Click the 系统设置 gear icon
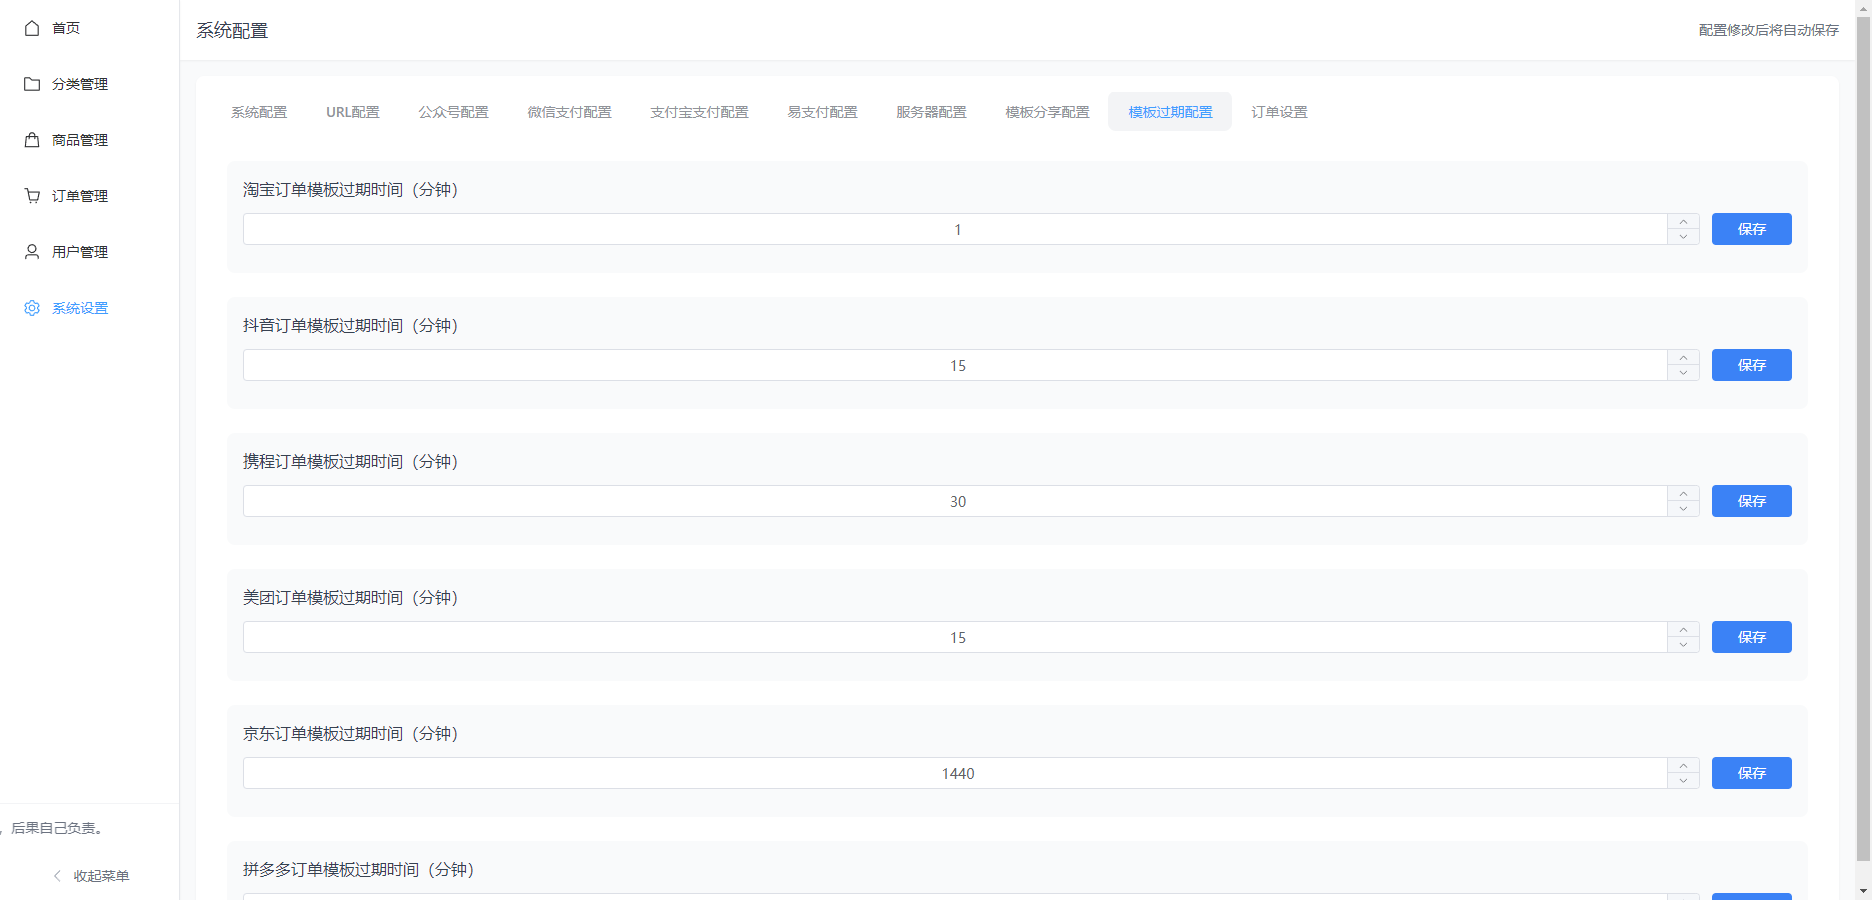This screenshot has width=1872, height=900. 31,308
